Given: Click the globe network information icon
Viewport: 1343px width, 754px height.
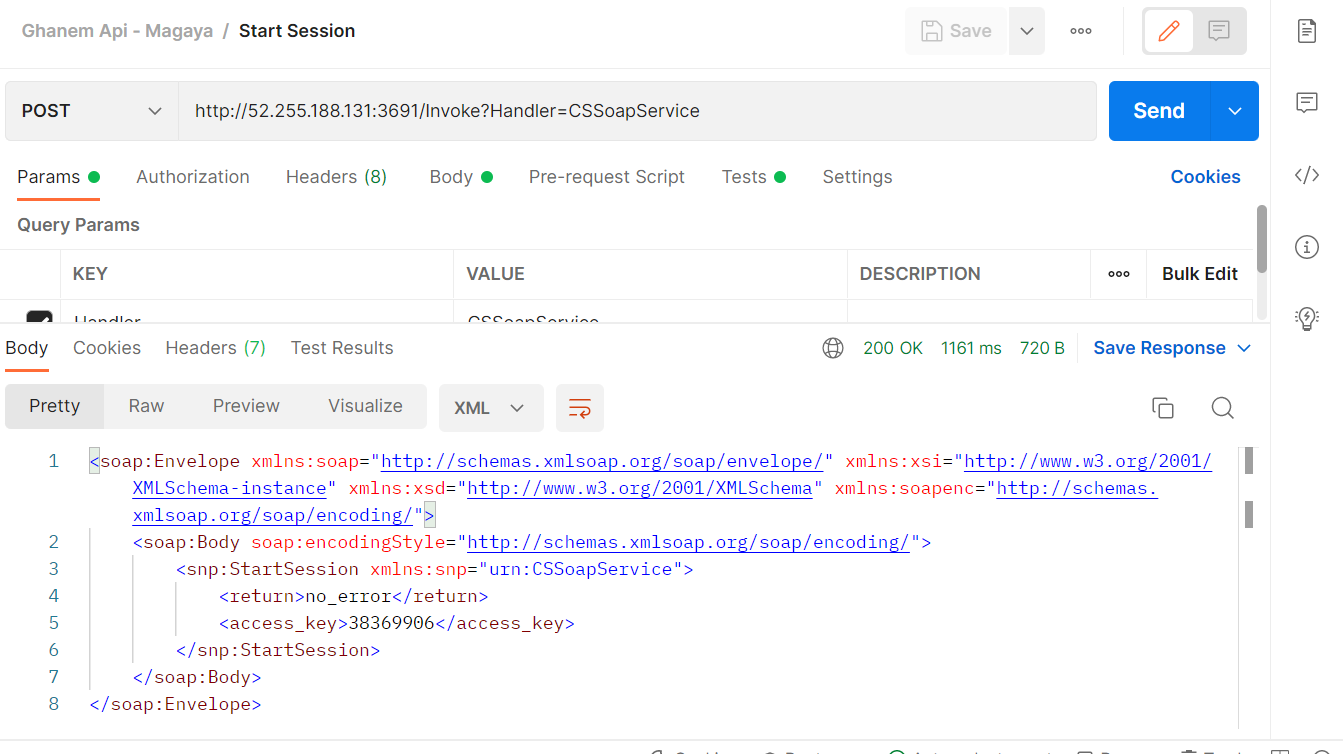Looking at the screenshot, I should point(832,348).
